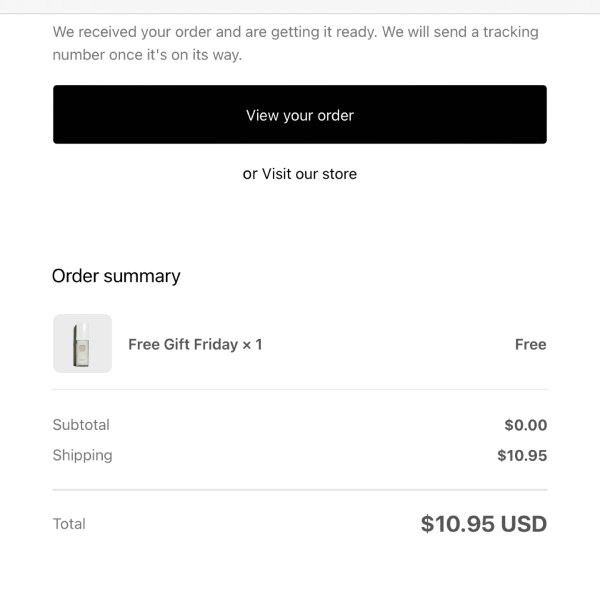This screenshot has height=600, width=600.
Task: Select the Subtotal label
Action: 81,425
